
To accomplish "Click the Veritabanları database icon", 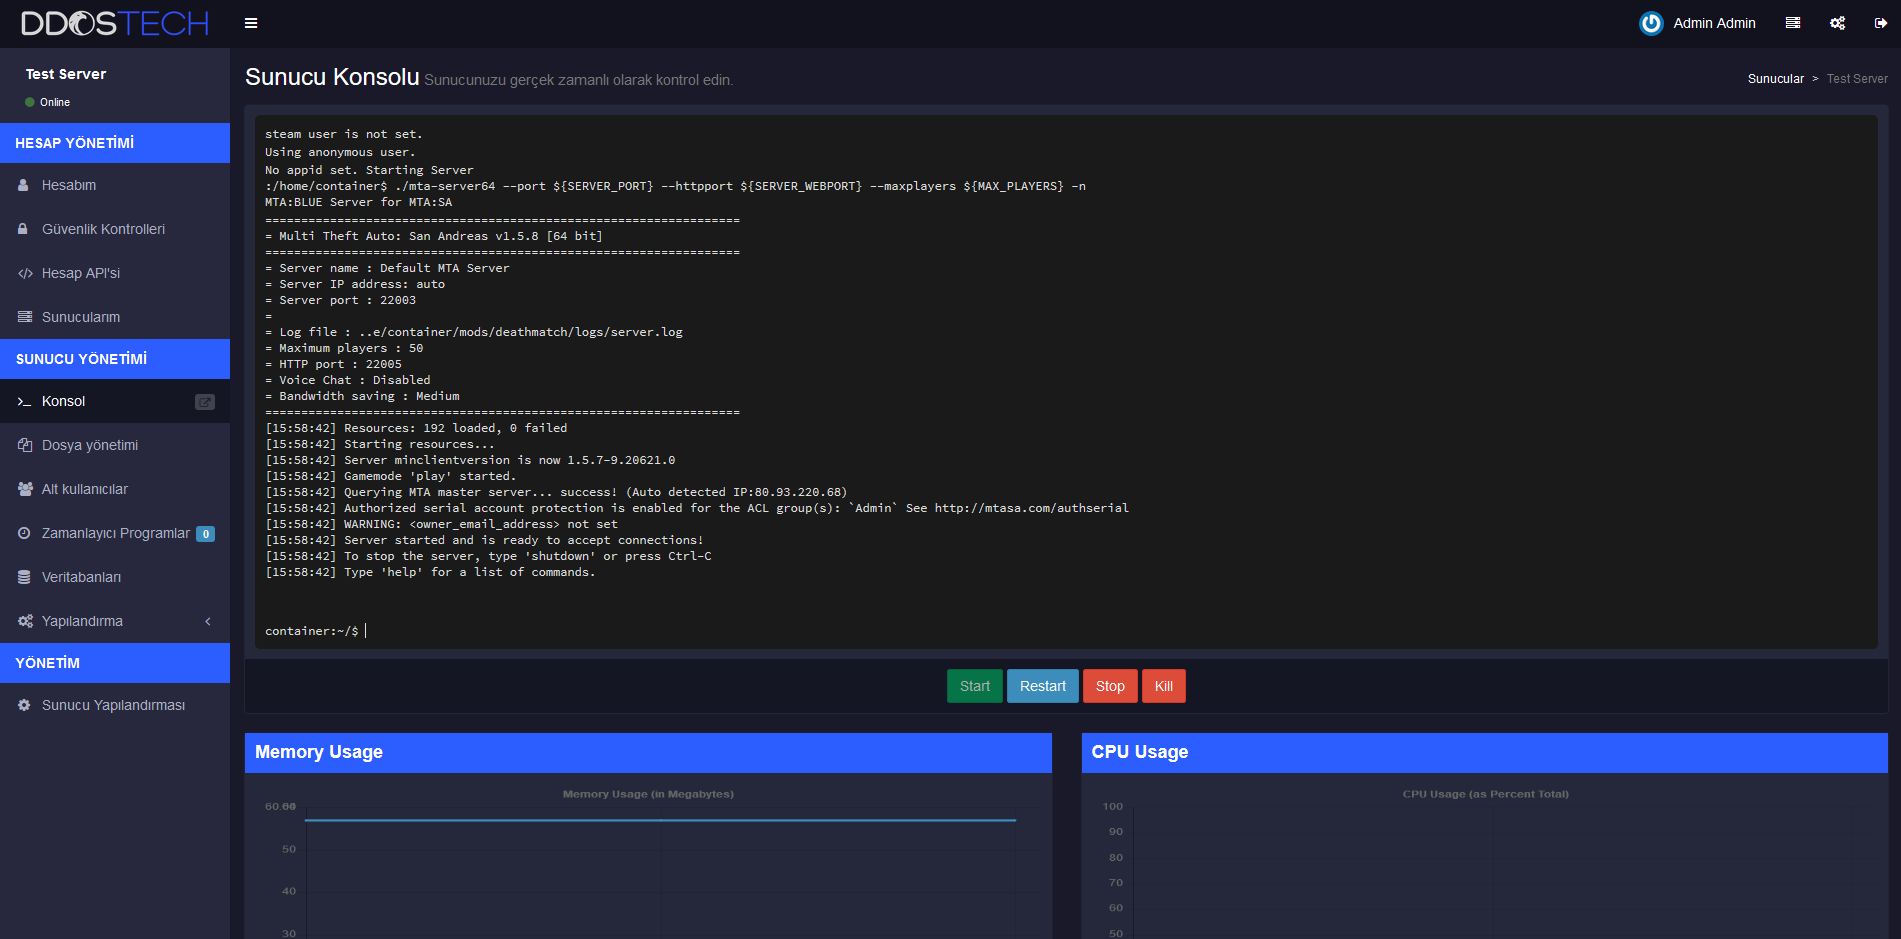I will point(24,577).
